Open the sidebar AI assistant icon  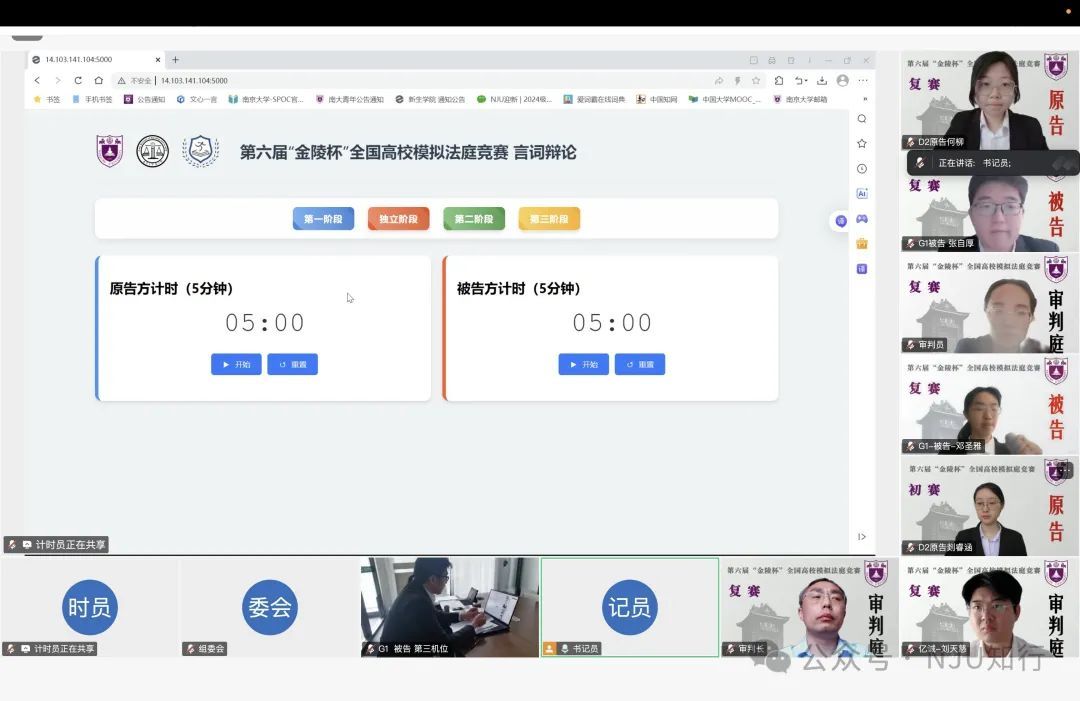862,193
